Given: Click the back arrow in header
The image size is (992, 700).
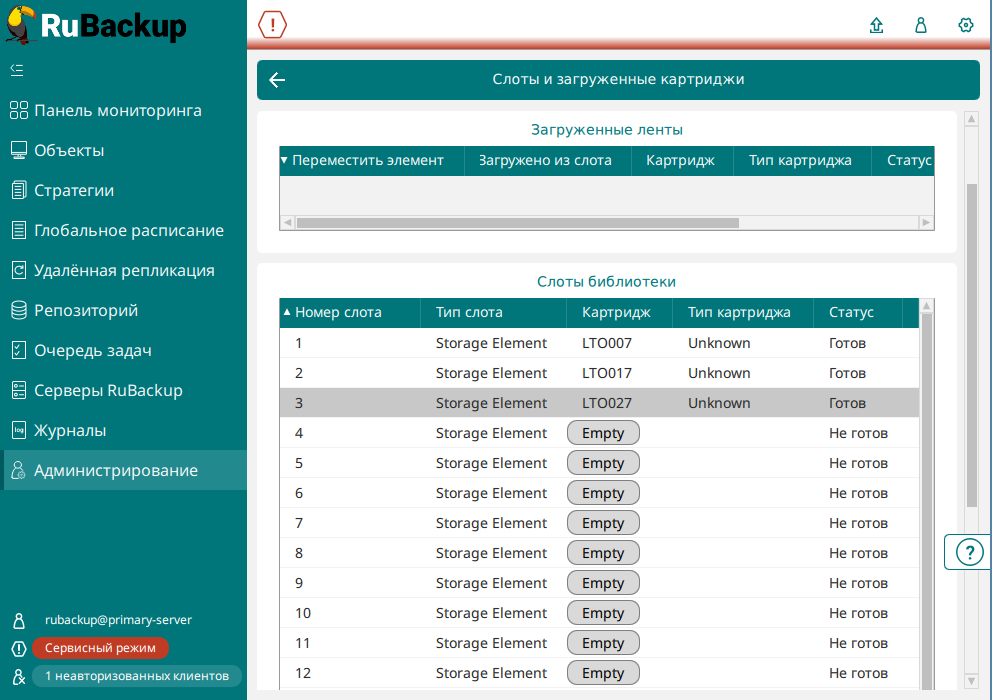Looking at the screenshot, I should click(x=278, y=80).
